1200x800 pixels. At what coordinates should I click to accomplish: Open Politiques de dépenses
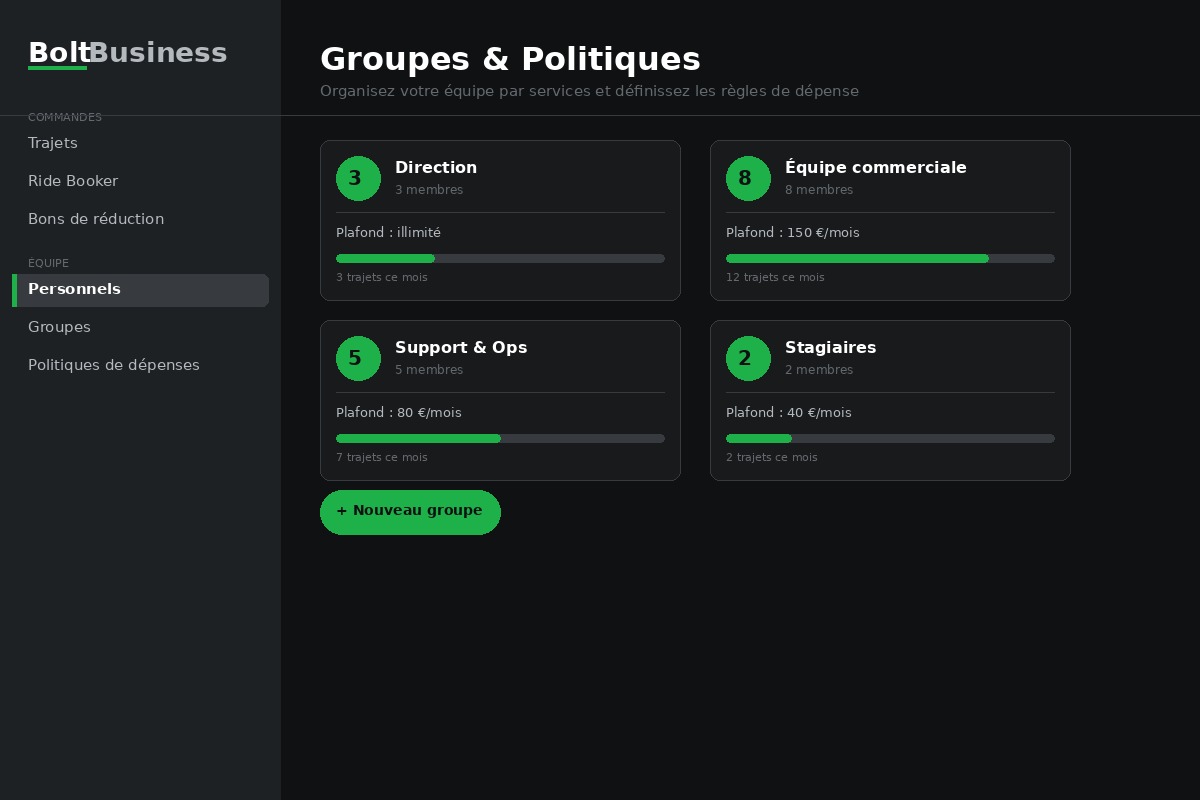click(113, 365)
